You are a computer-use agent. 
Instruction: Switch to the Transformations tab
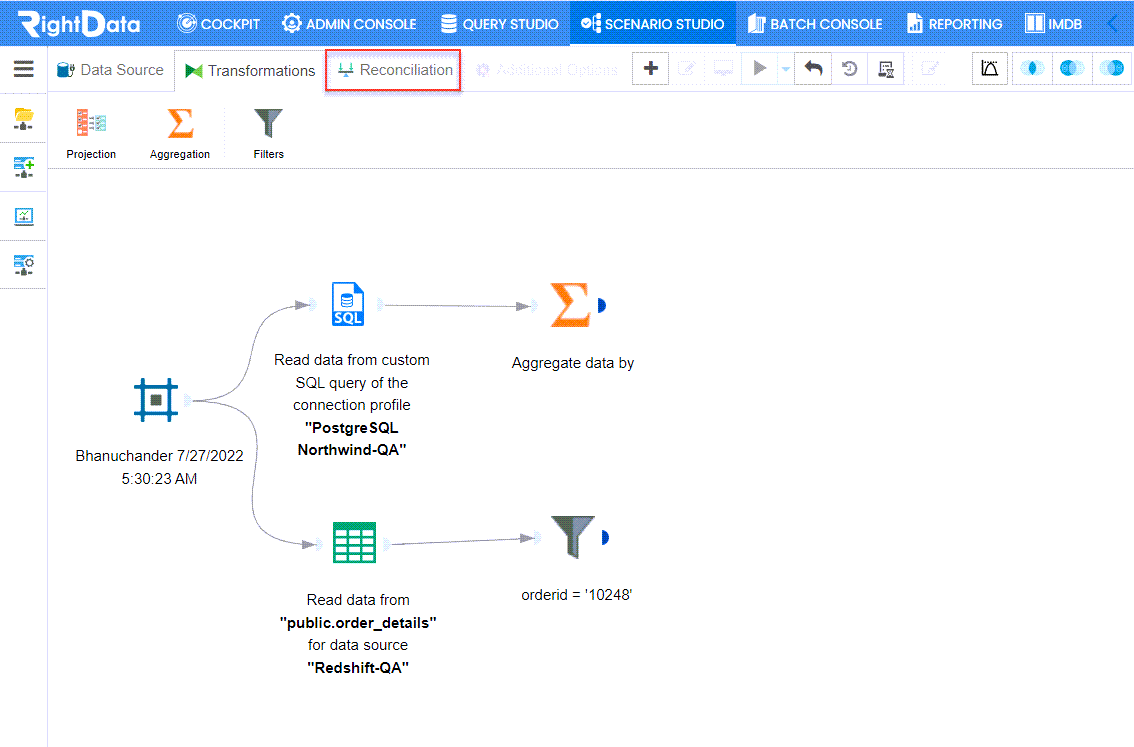coord(250,70)
